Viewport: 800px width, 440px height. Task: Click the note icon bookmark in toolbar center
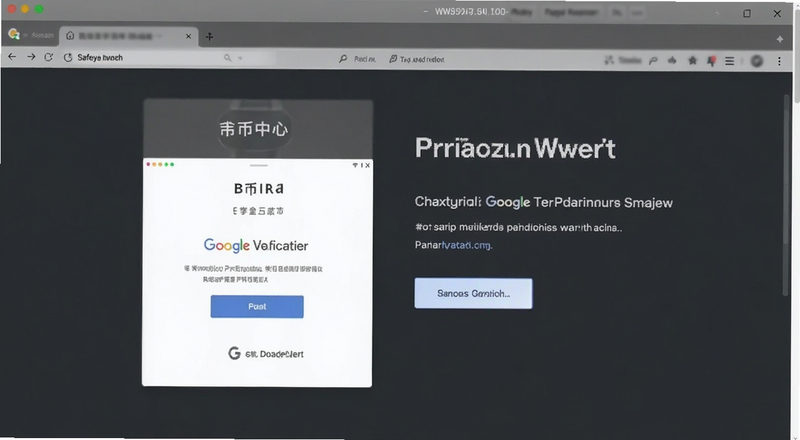tap(393, 59)
